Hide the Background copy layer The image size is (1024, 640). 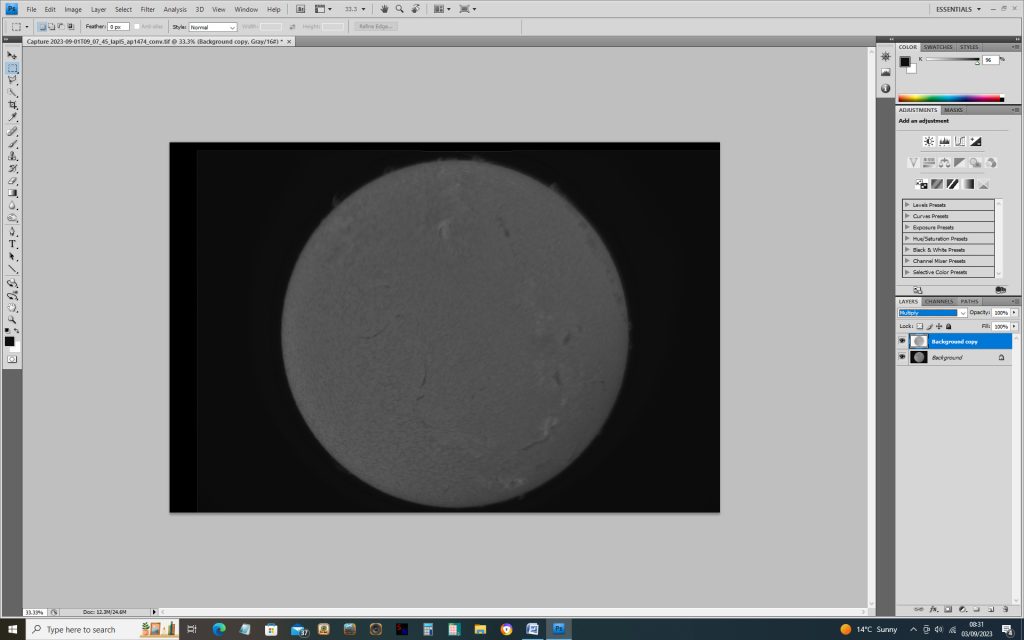[902, 342]
